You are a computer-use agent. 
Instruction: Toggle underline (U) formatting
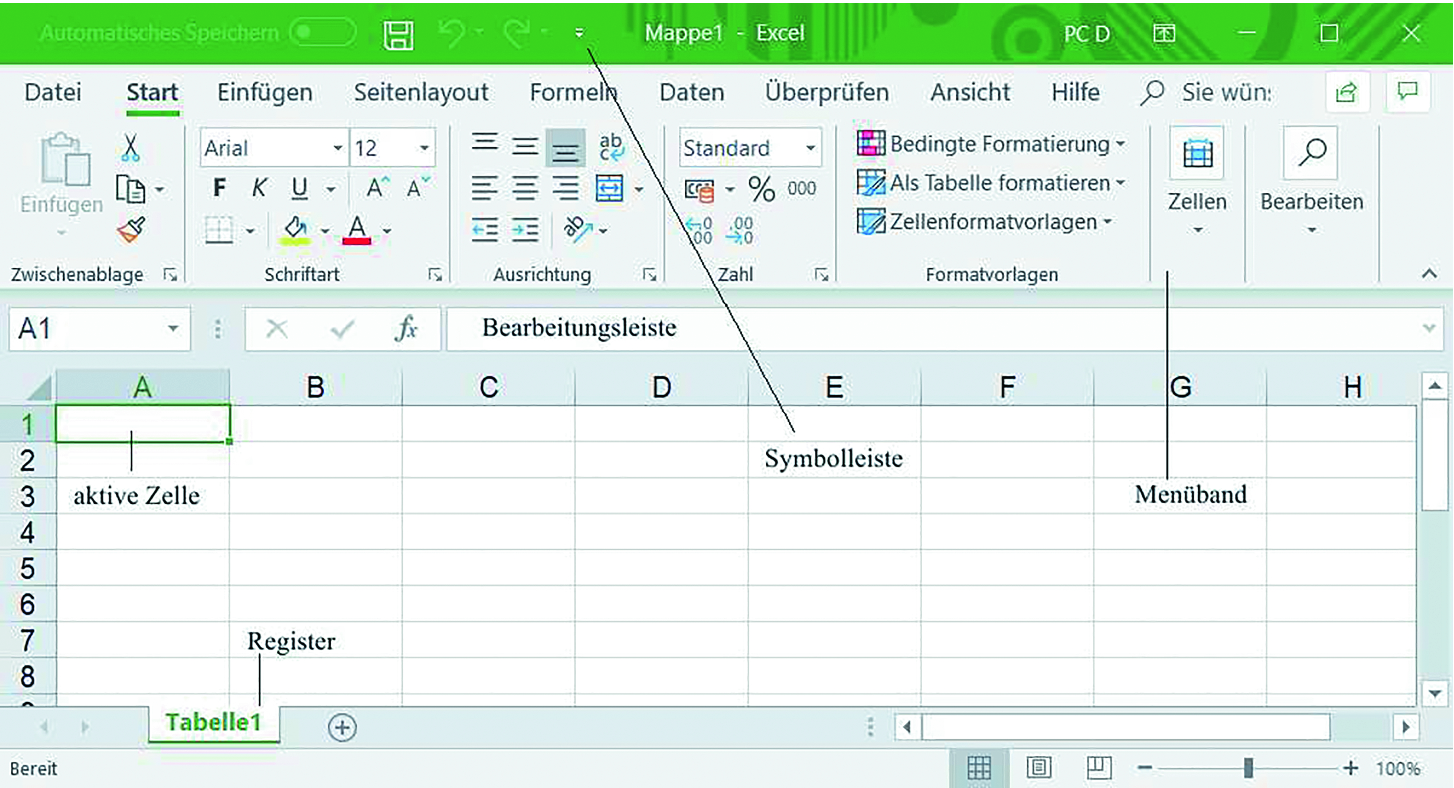pyautogui.click(x=299, y=188)
